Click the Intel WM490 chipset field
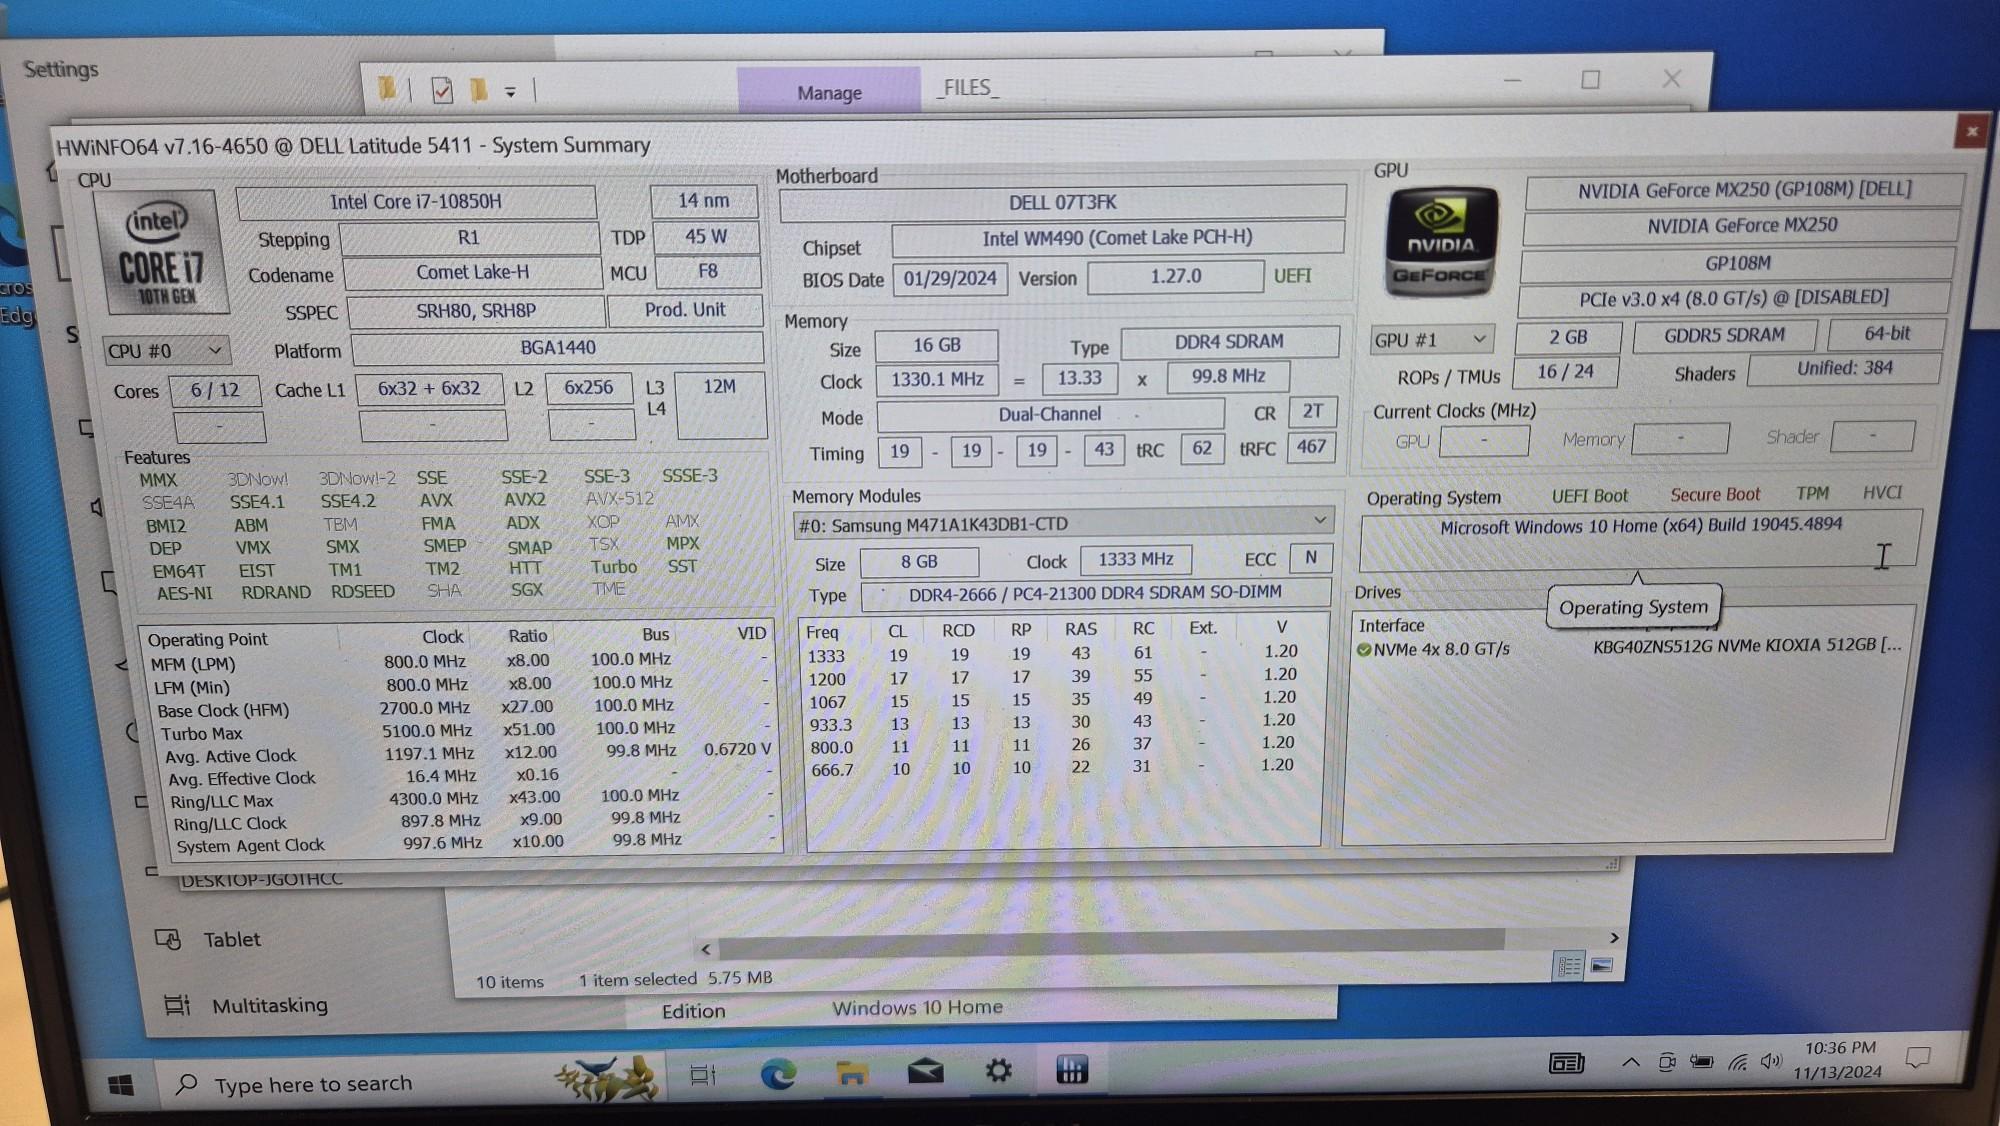2000x1126 pixels. coord(1117,238)
